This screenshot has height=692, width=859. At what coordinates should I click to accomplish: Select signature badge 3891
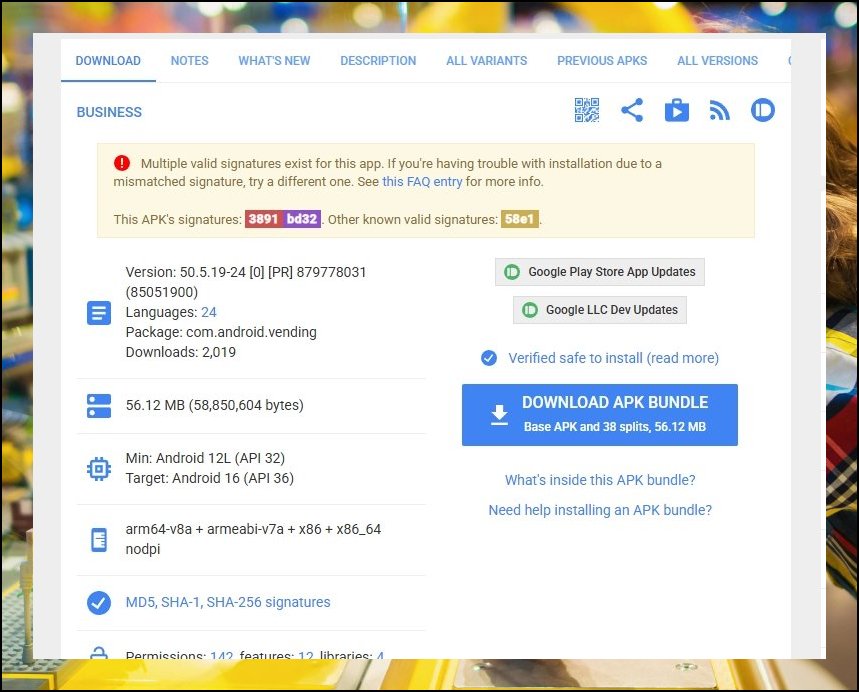(264, 219)
